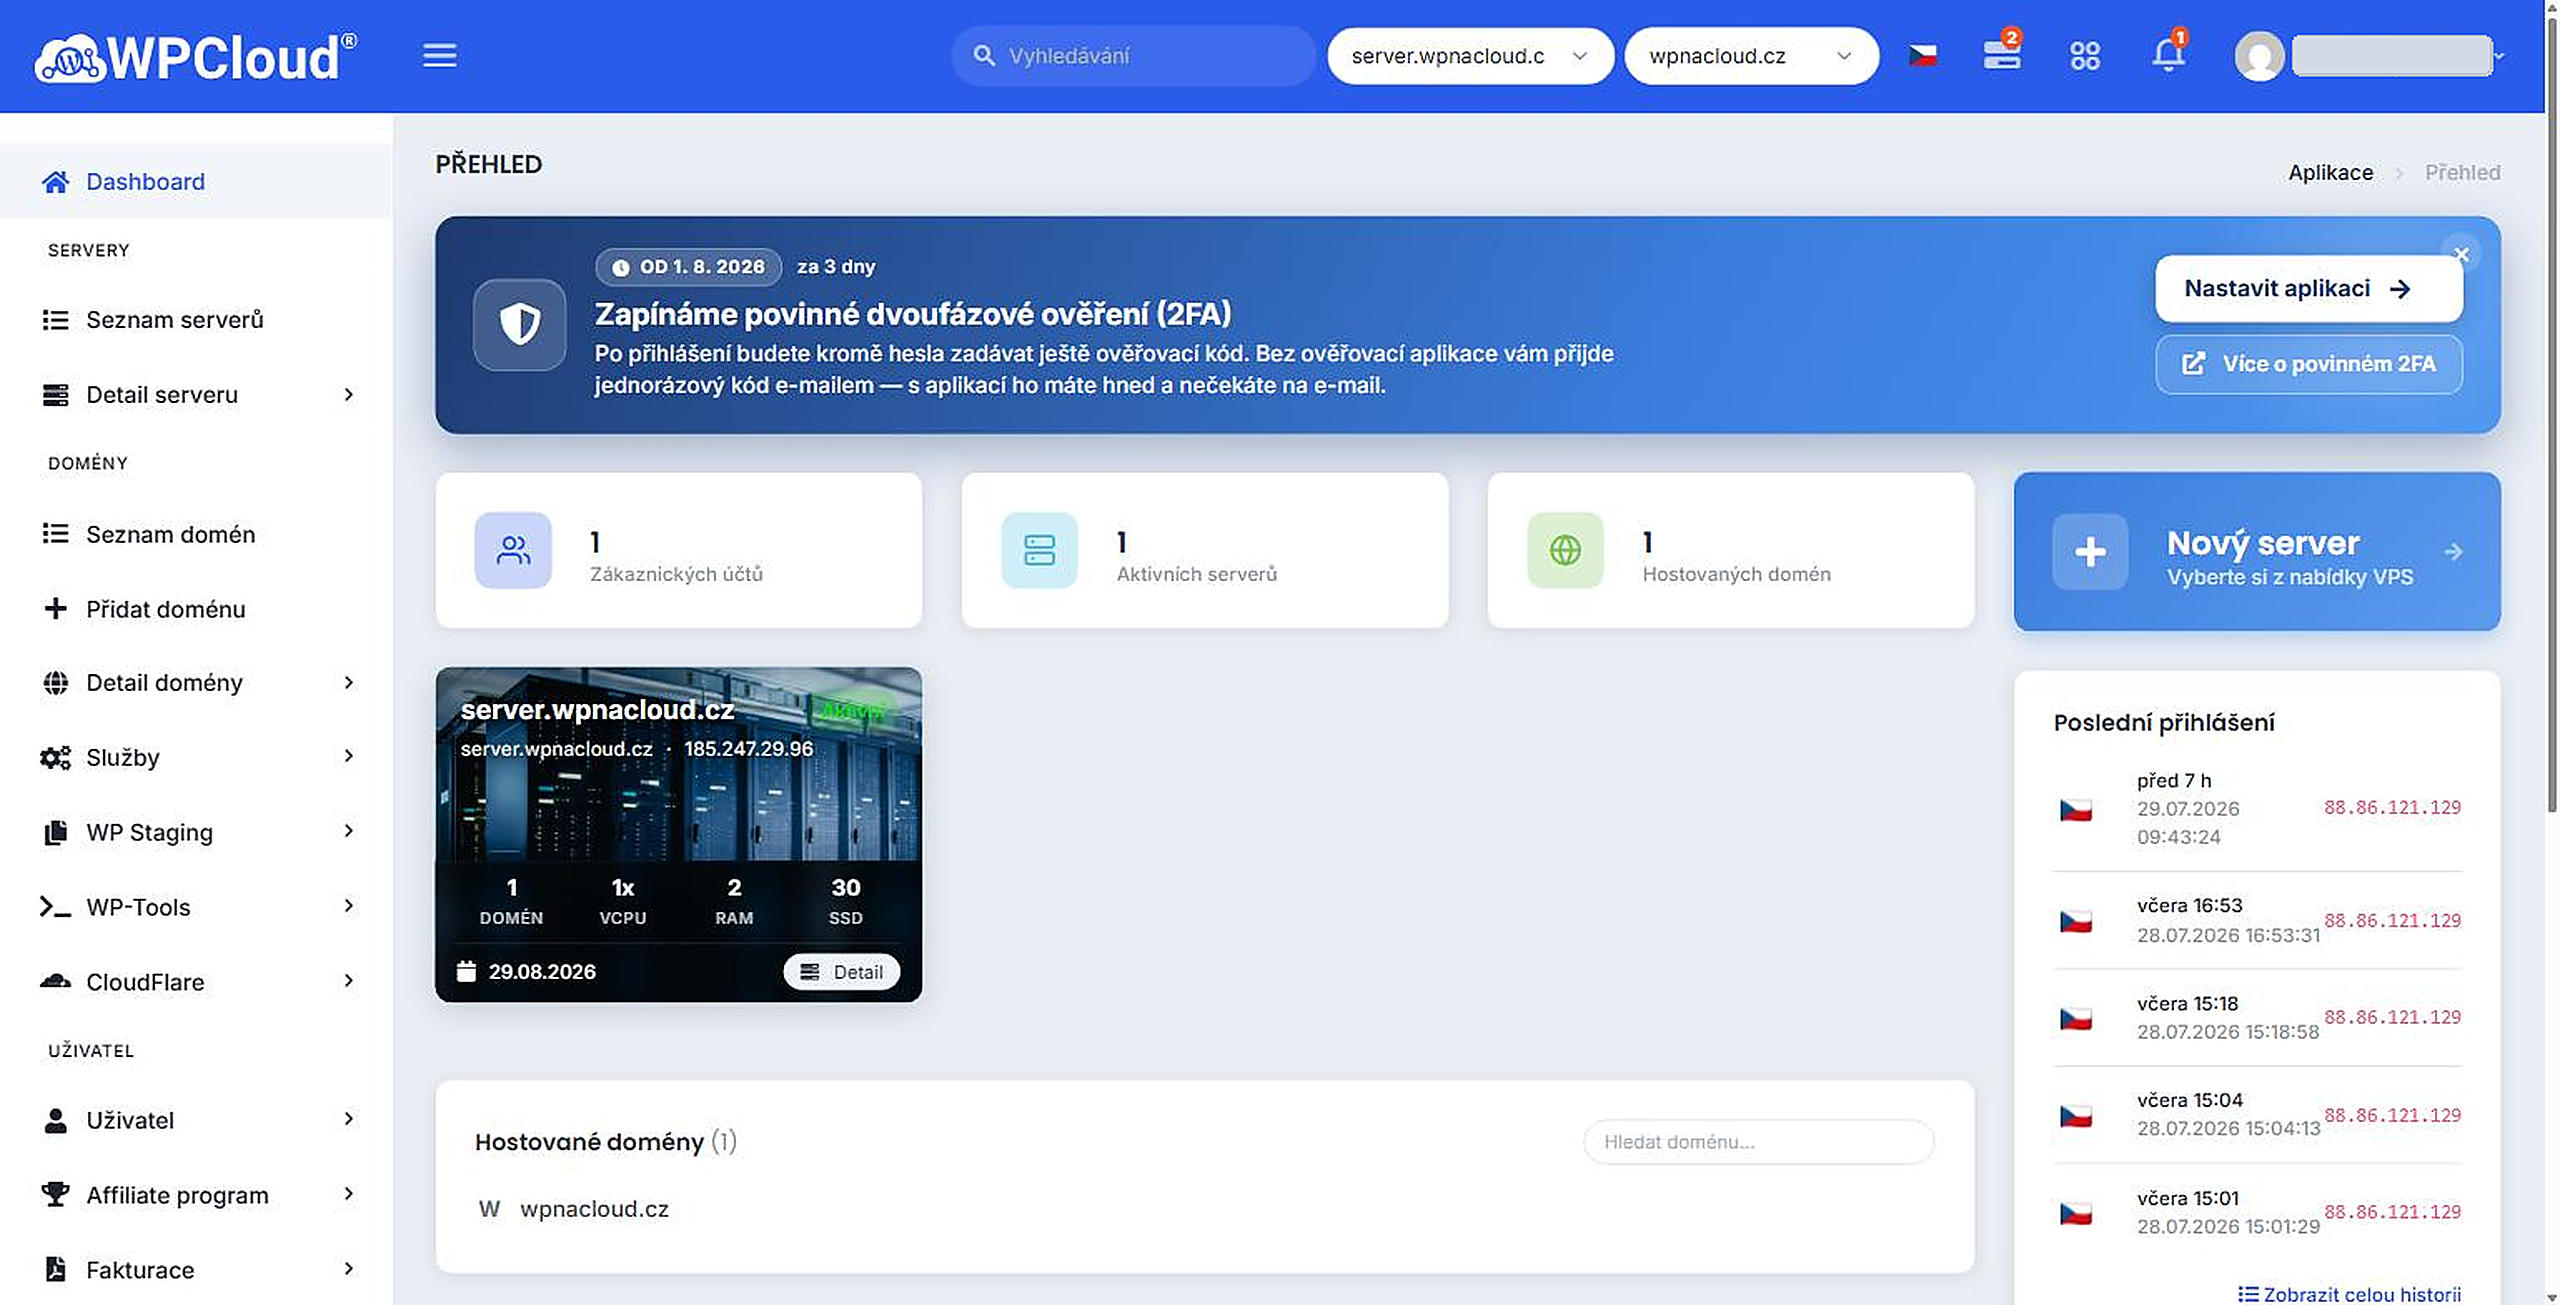Open the Czech flag language selector

[1922, 56]
